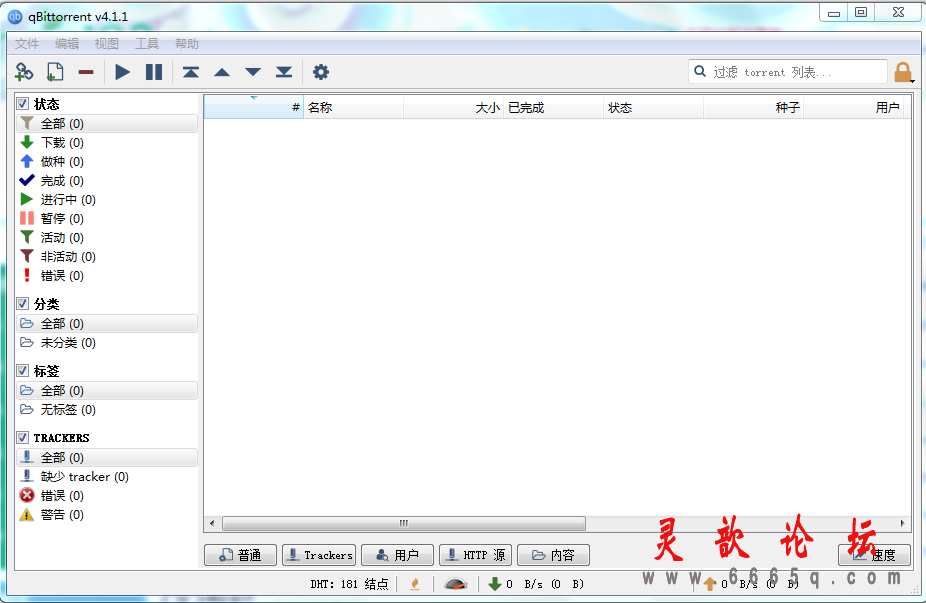
Task: Open options via the gear icon
Action: [321, 72]
